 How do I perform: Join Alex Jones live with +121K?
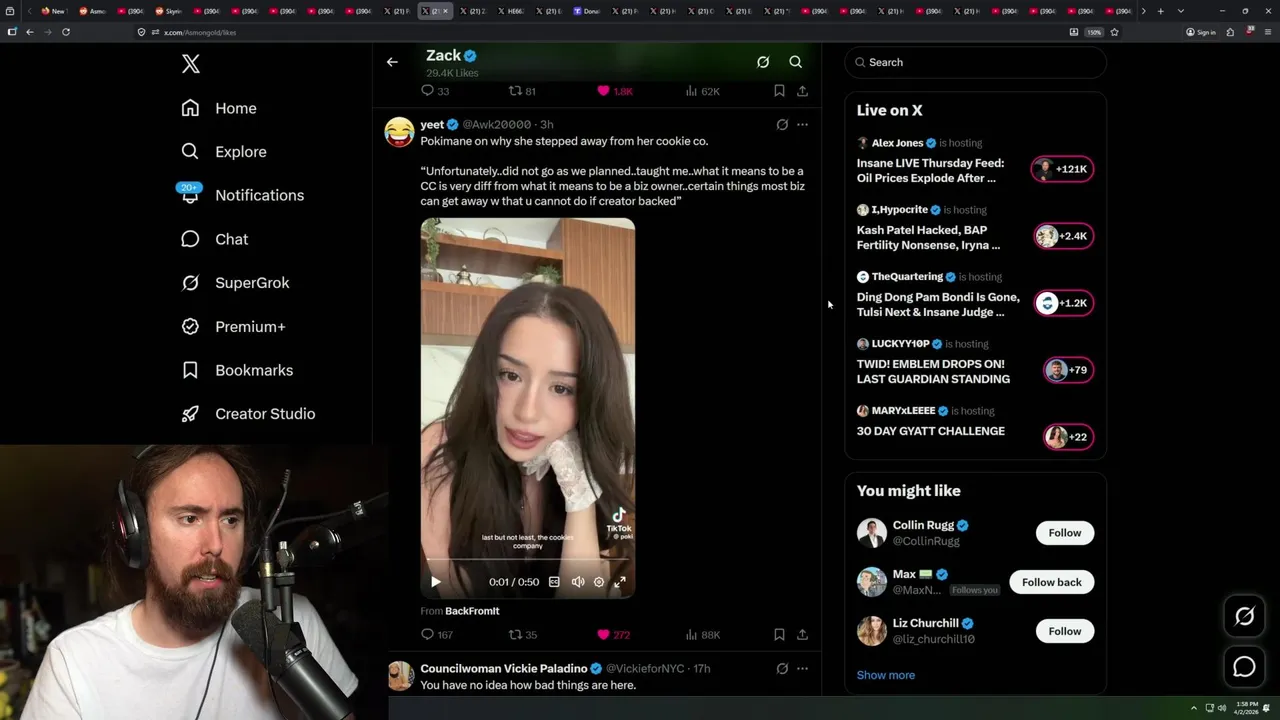pyautogui.click(x=1063, y=169)
